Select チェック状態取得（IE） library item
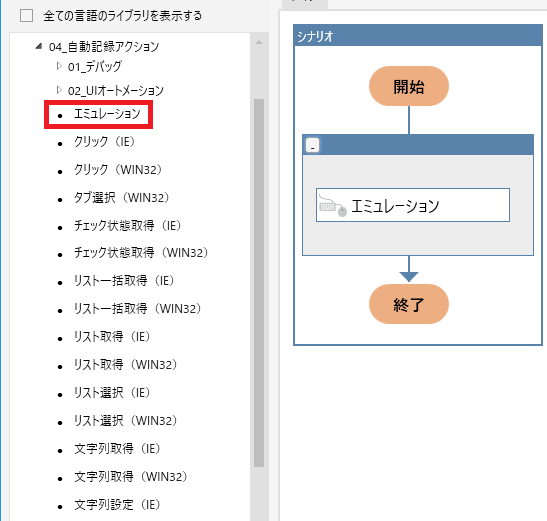 click(127, 225)
